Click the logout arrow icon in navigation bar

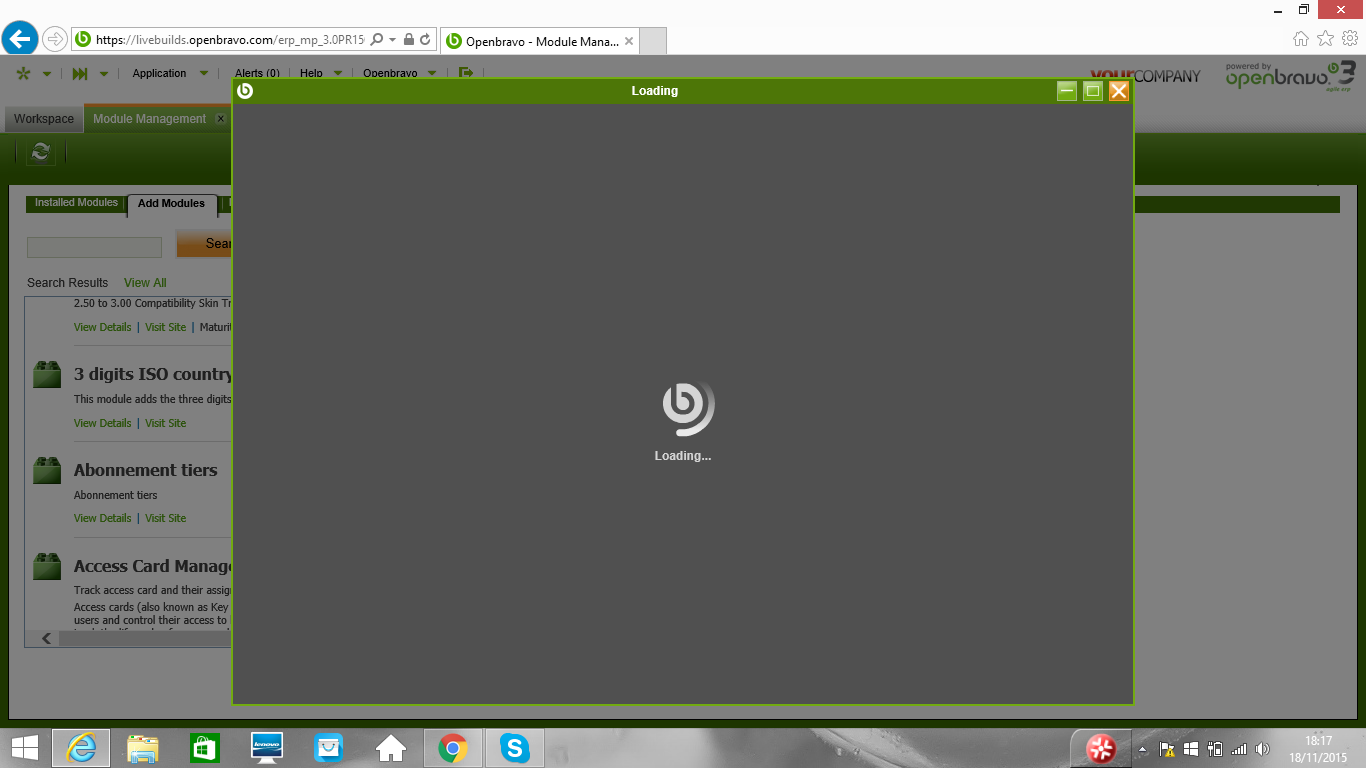pyautogui.click(x=465, y=73)
